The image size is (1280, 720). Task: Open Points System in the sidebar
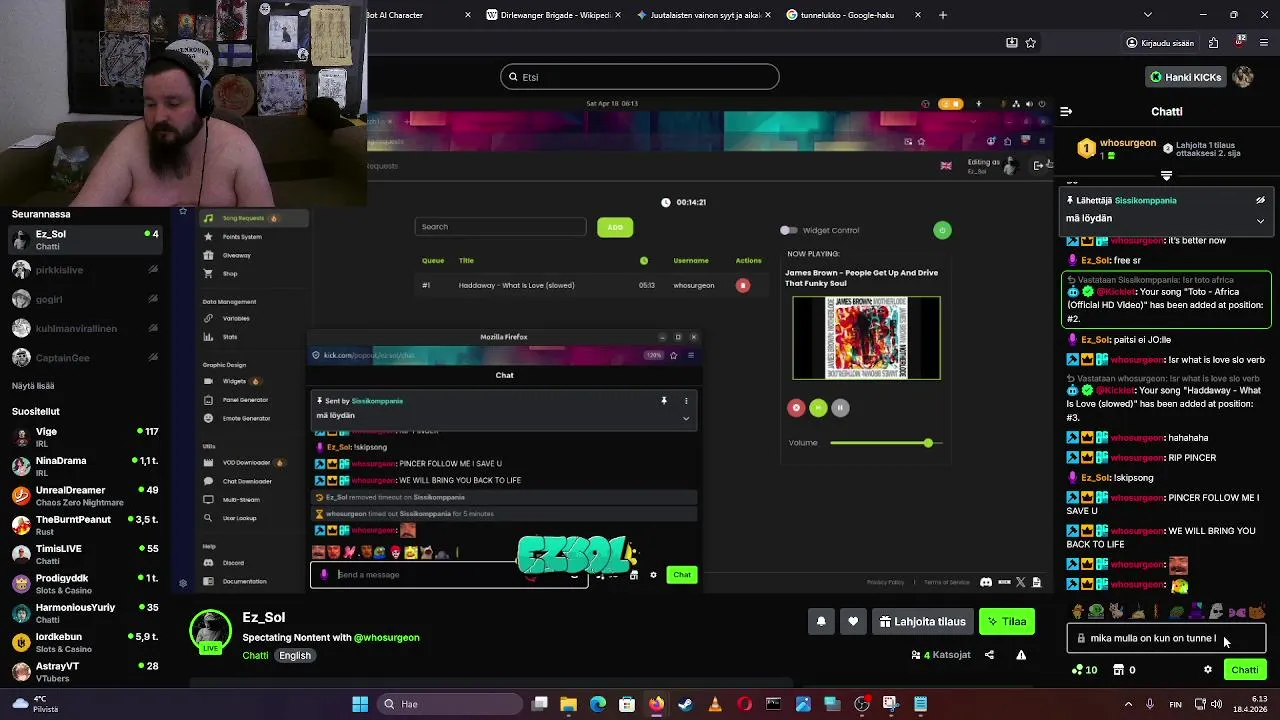[x=241, y=237]
